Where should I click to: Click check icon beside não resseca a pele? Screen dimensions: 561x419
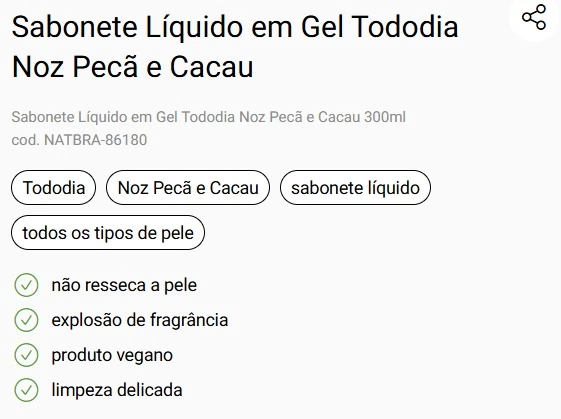26,285
